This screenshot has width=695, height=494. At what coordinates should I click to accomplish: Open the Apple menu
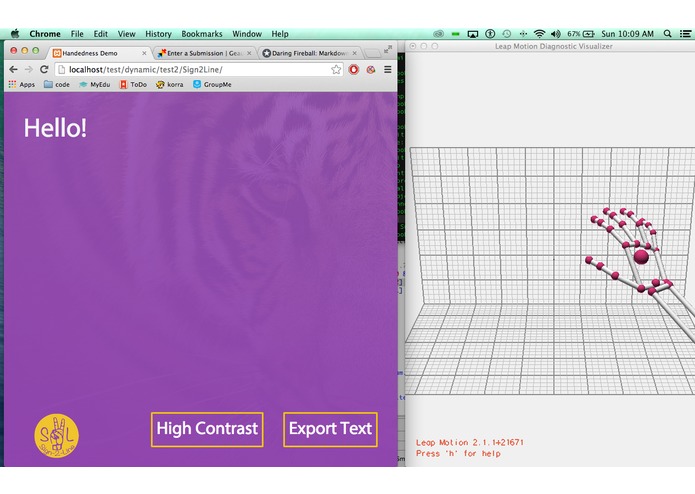[15, 34]
